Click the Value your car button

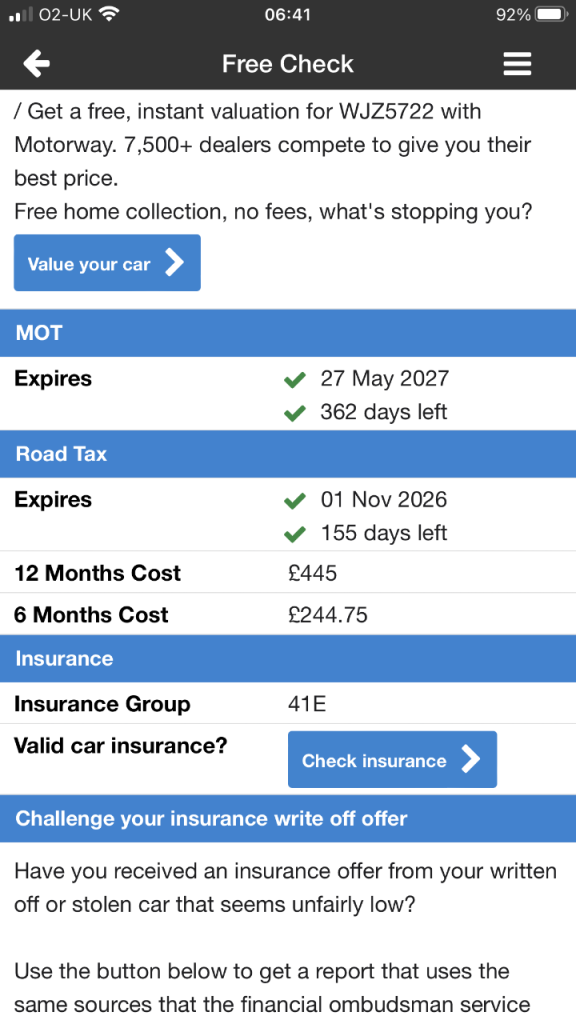pyautogui.click(x=107, y=263)
